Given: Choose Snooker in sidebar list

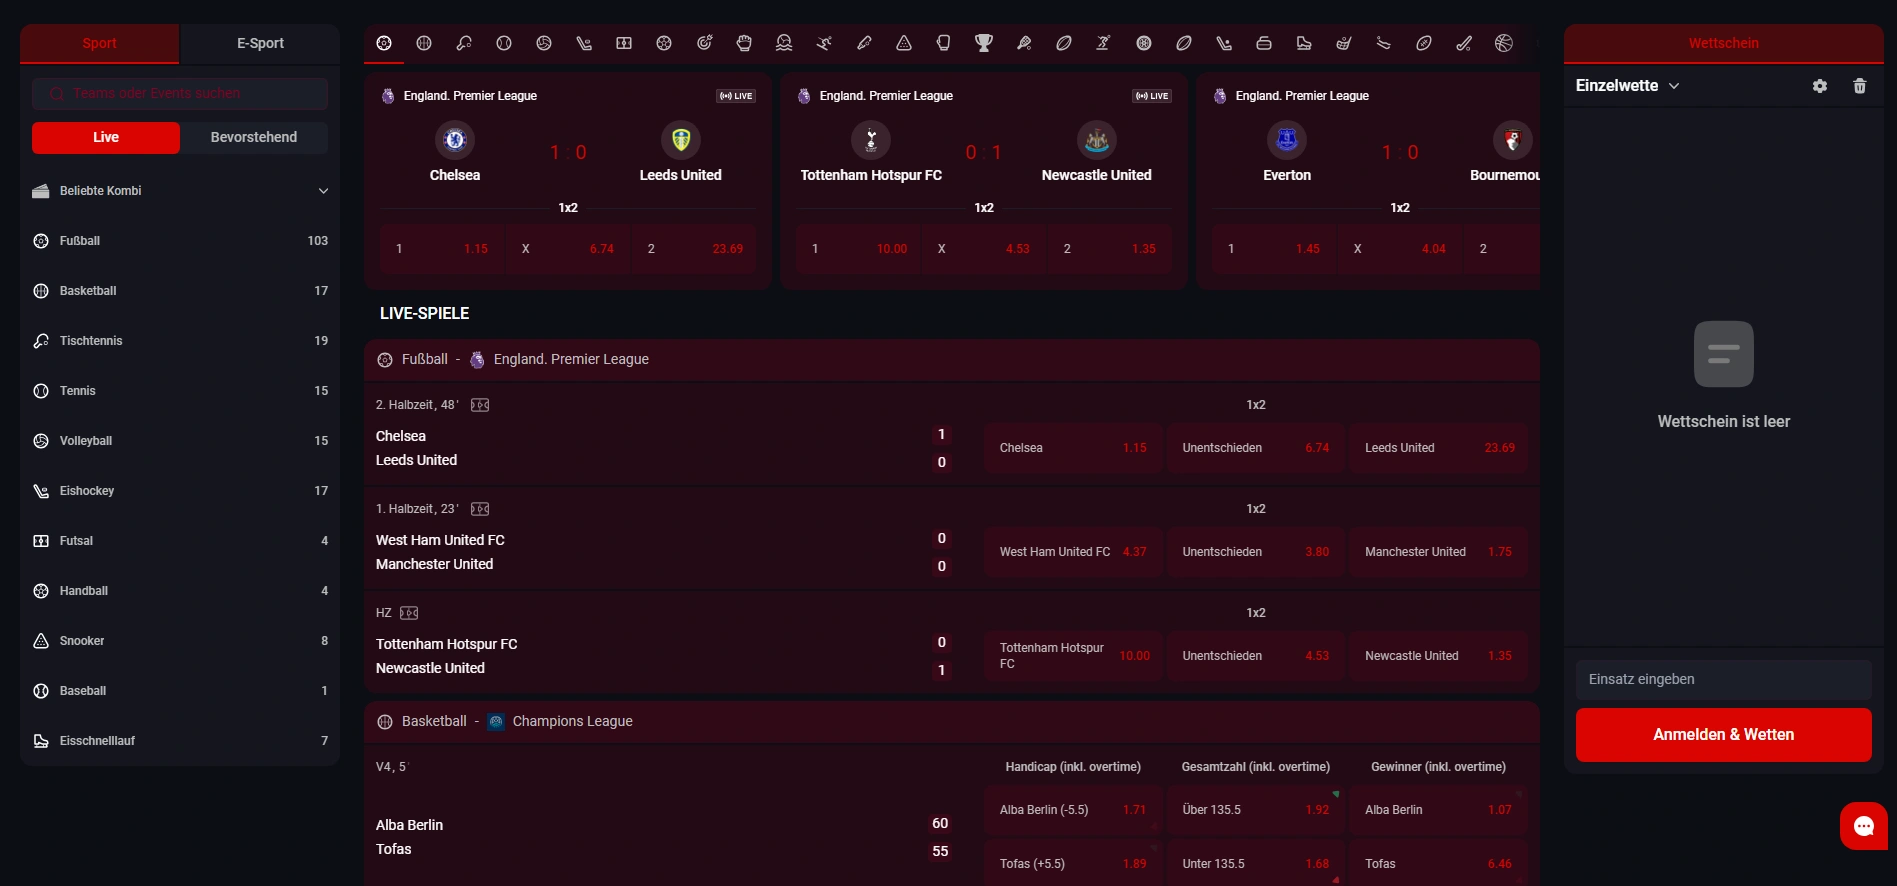Looking at the screenshot, I should pyautogui.click(x=180, y=641).
